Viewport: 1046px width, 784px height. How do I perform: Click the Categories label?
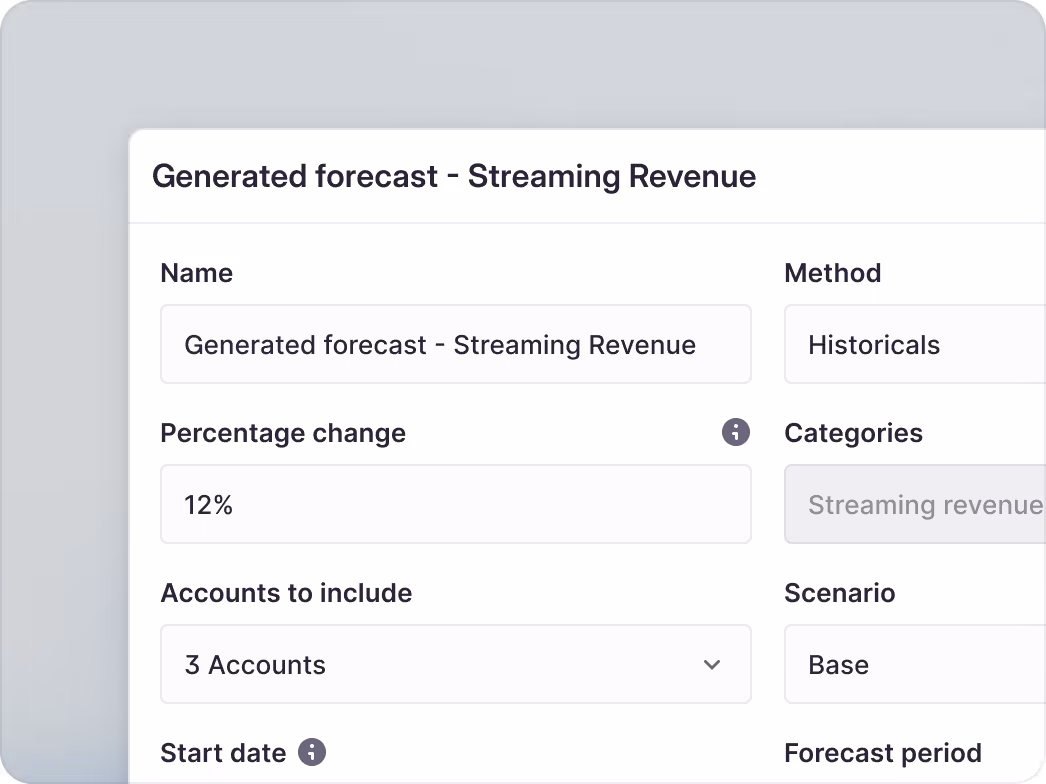pyautogui.click(x=854, y=434)
